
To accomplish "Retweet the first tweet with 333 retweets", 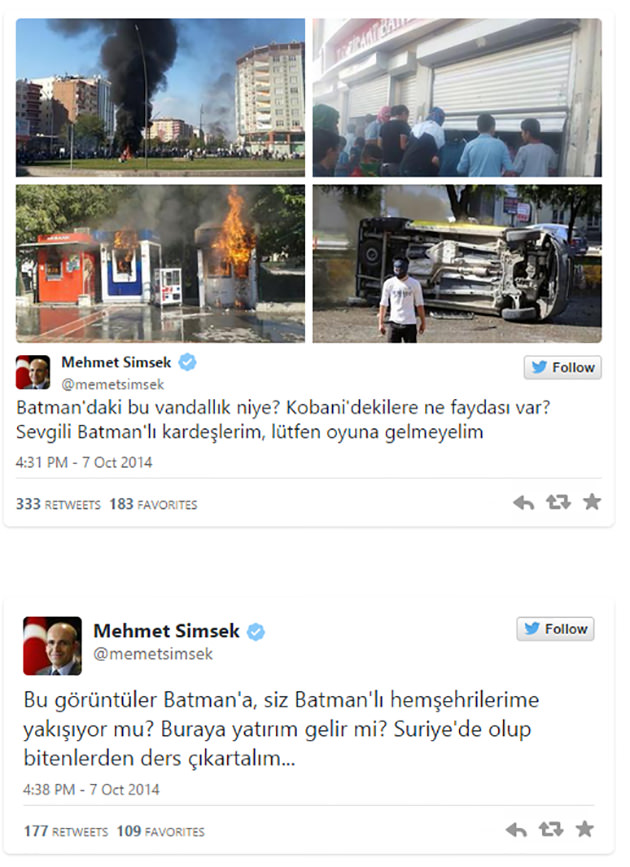I will (x=558, y=502).
